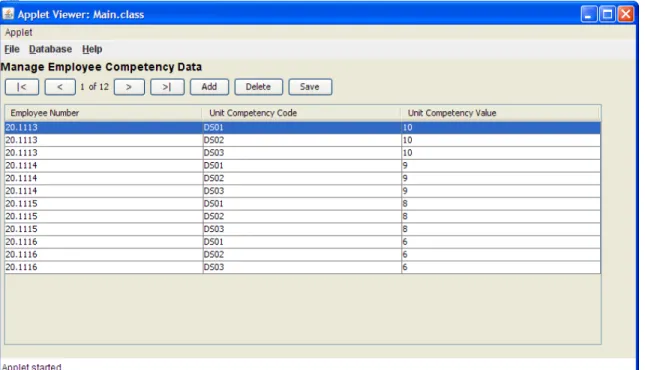The height and width of the screenshot is (370, 645).
Task: Click value 9 in 20.1114 DS03 row
Action: [x=501, y=191]
